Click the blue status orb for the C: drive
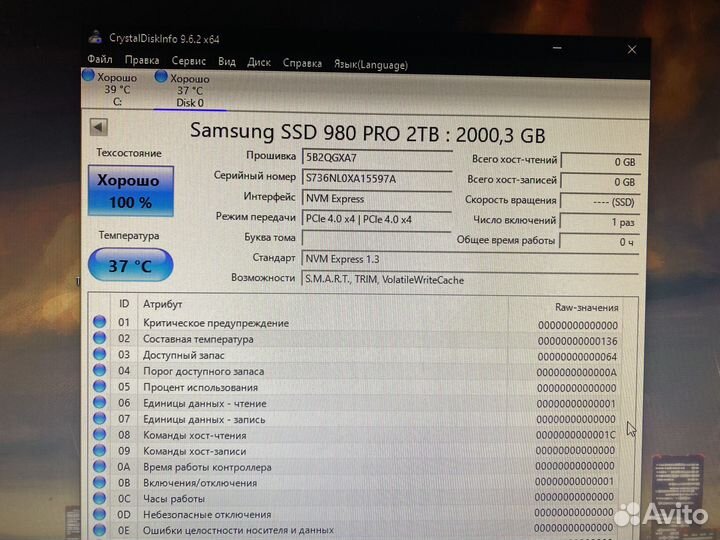The width and height of the screenshot is (720, 540). pos(88,75)
